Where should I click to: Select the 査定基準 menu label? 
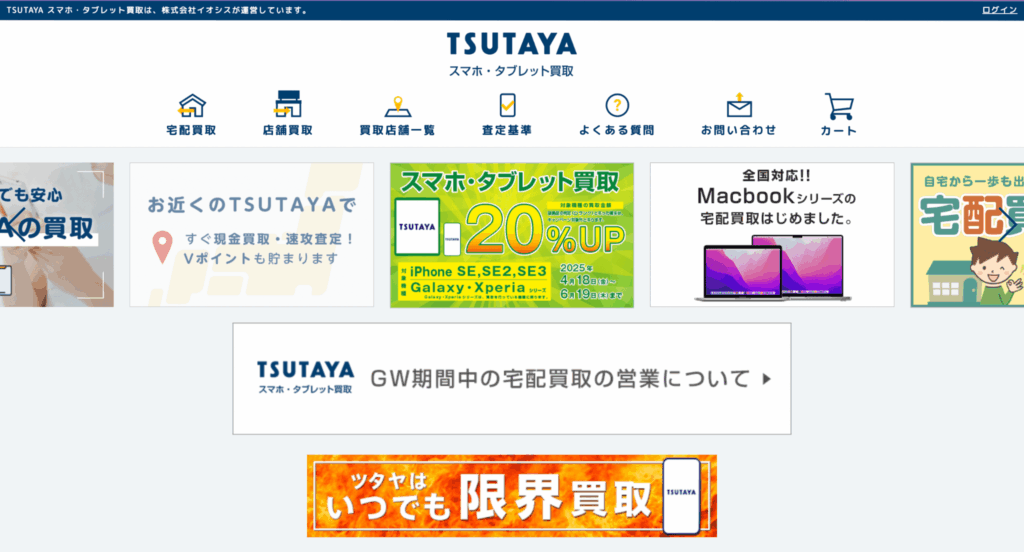(507, 130)
